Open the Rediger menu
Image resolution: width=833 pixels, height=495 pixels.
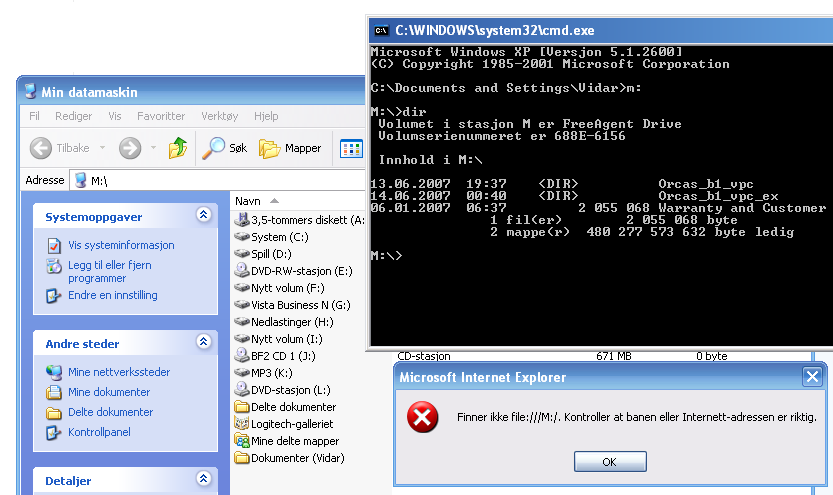pyautogui.click(x=73, y=116)
